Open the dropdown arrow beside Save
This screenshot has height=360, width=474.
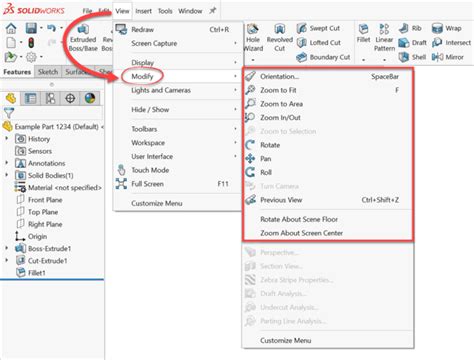click(41, 28)
